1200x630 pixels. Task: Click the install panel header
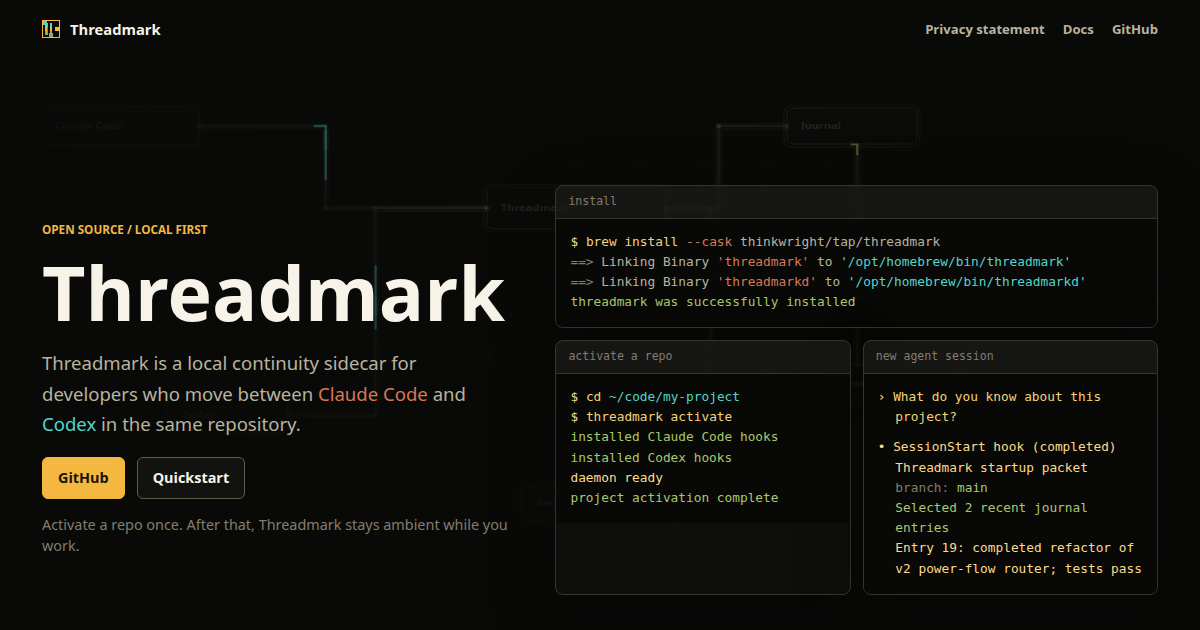point(856,201)
